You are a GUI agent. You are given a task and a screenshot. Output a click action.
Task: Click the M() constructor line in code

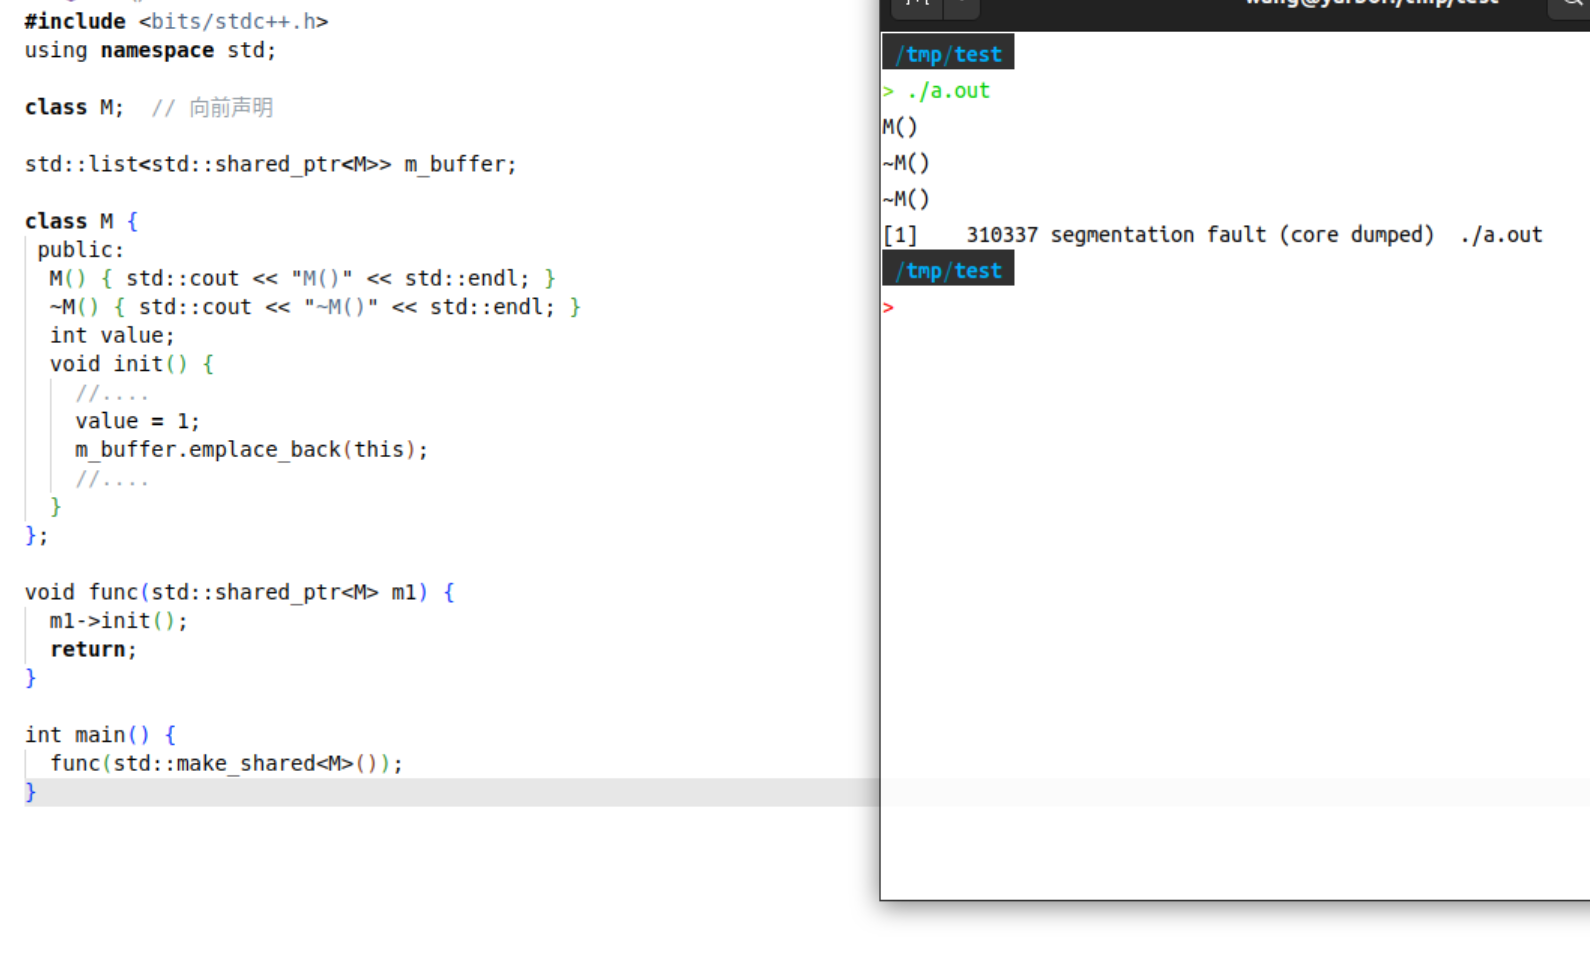pyautogui.click(x=302, y=278)
